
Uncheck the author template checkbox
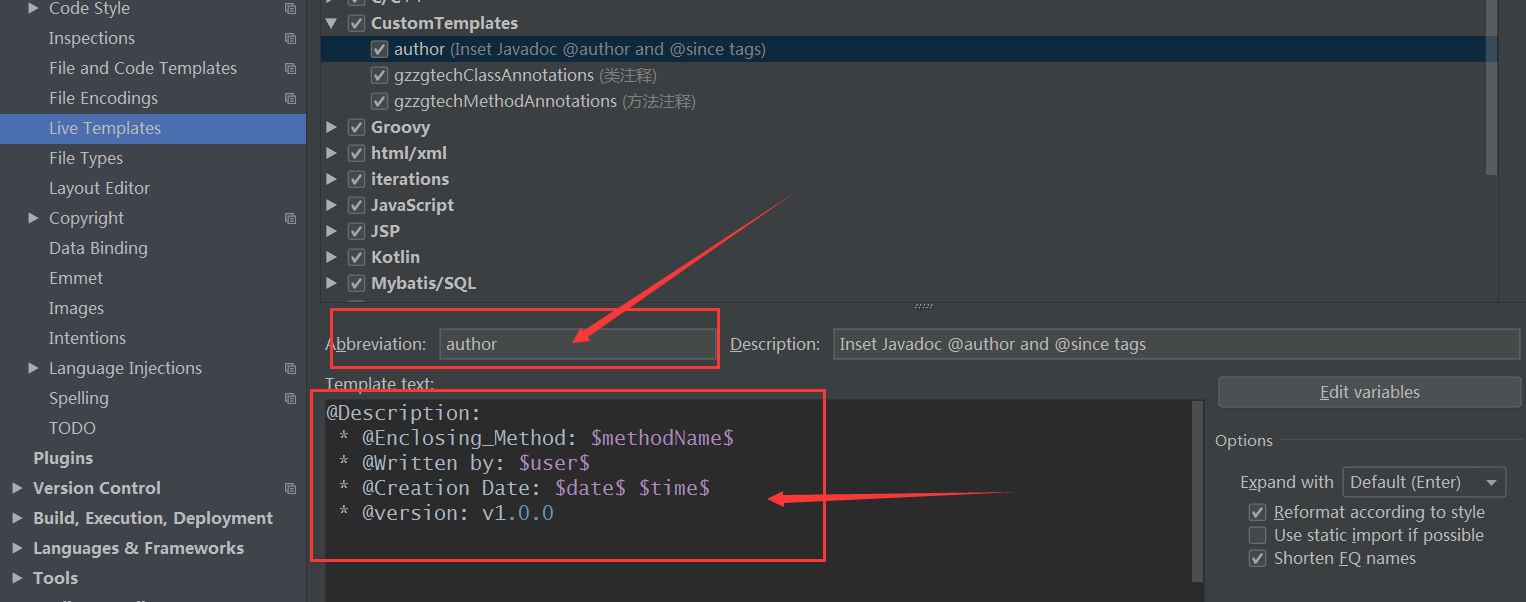tap(379, 49)
